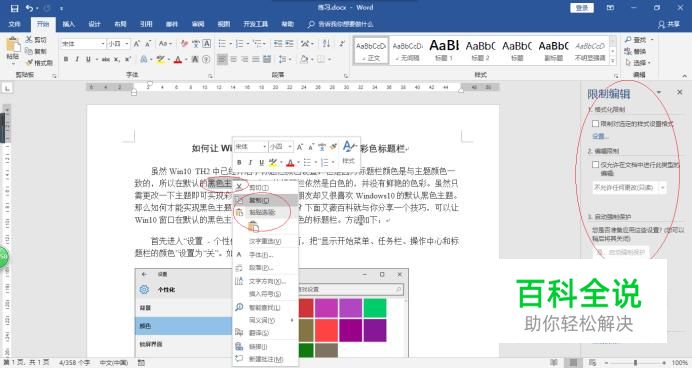The height and width of the screenshot is (368, 692).
Task: Apply strikethrough from the ribbon
Action: (x=105, y=59)
